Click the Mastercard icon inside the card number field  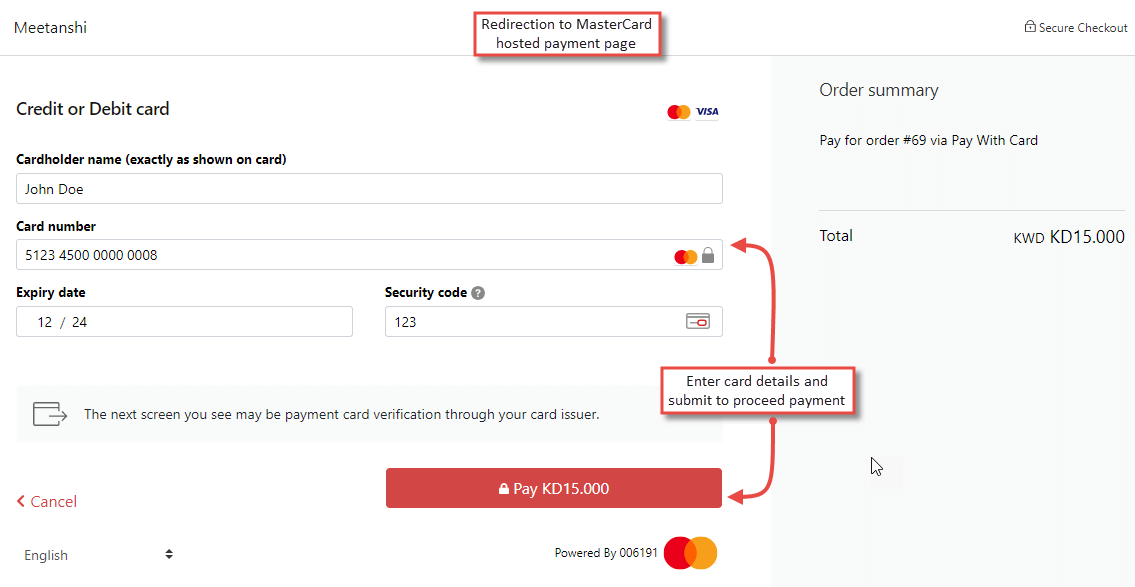686,256
